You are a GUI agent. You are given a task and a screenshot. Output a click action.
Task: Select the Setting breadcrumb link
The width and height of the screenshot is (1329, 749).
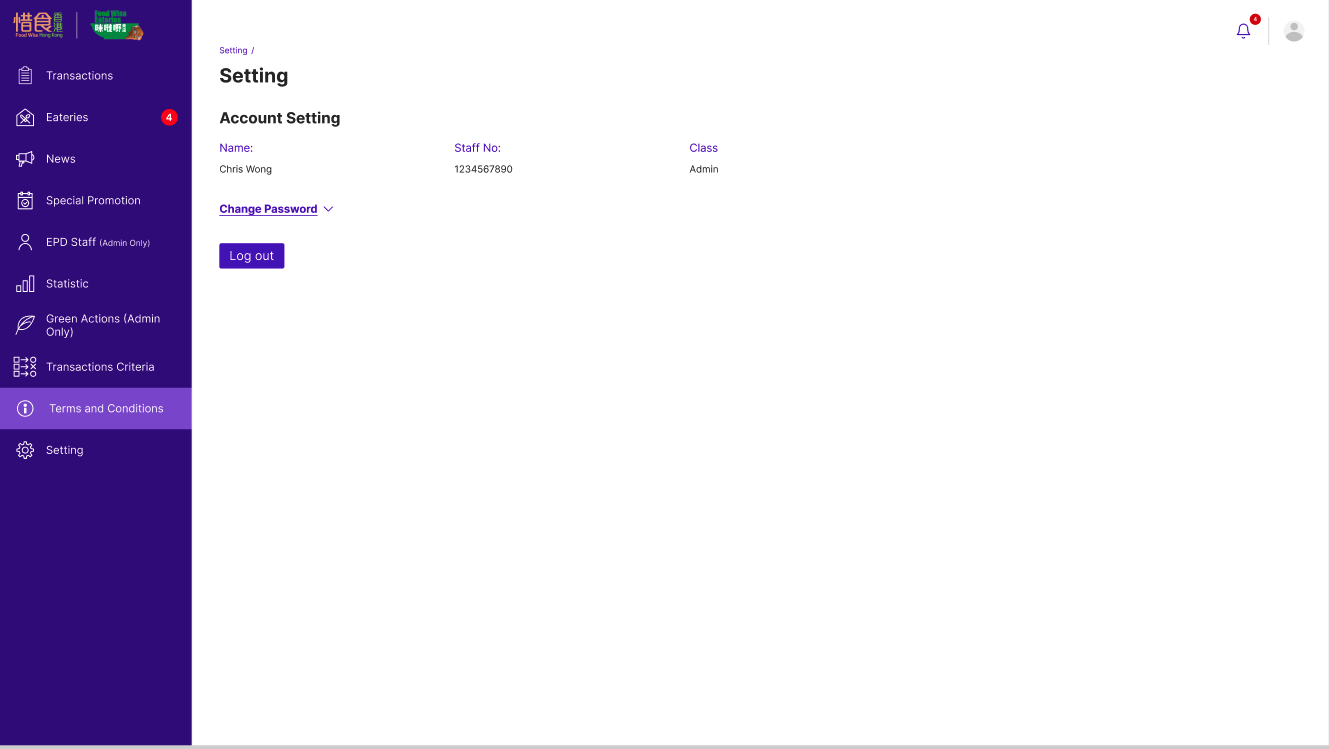point(233,50)
